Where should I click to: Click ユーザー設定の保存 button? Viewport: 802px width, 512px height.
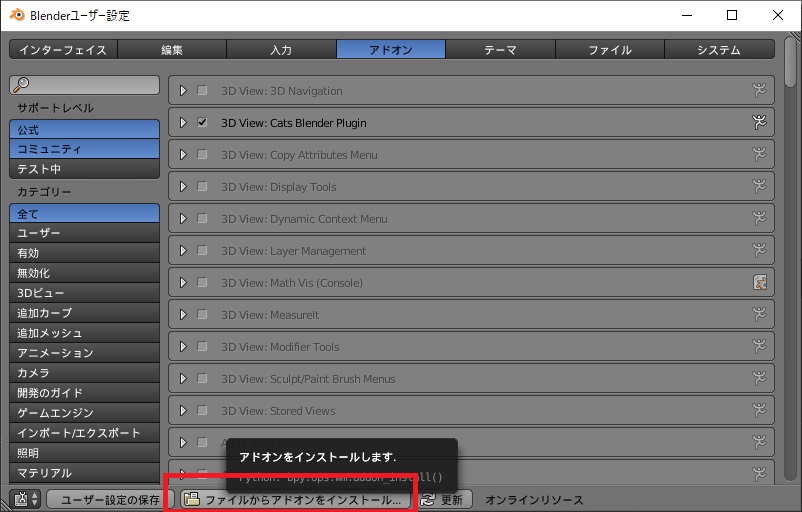[x=110, y=499]
